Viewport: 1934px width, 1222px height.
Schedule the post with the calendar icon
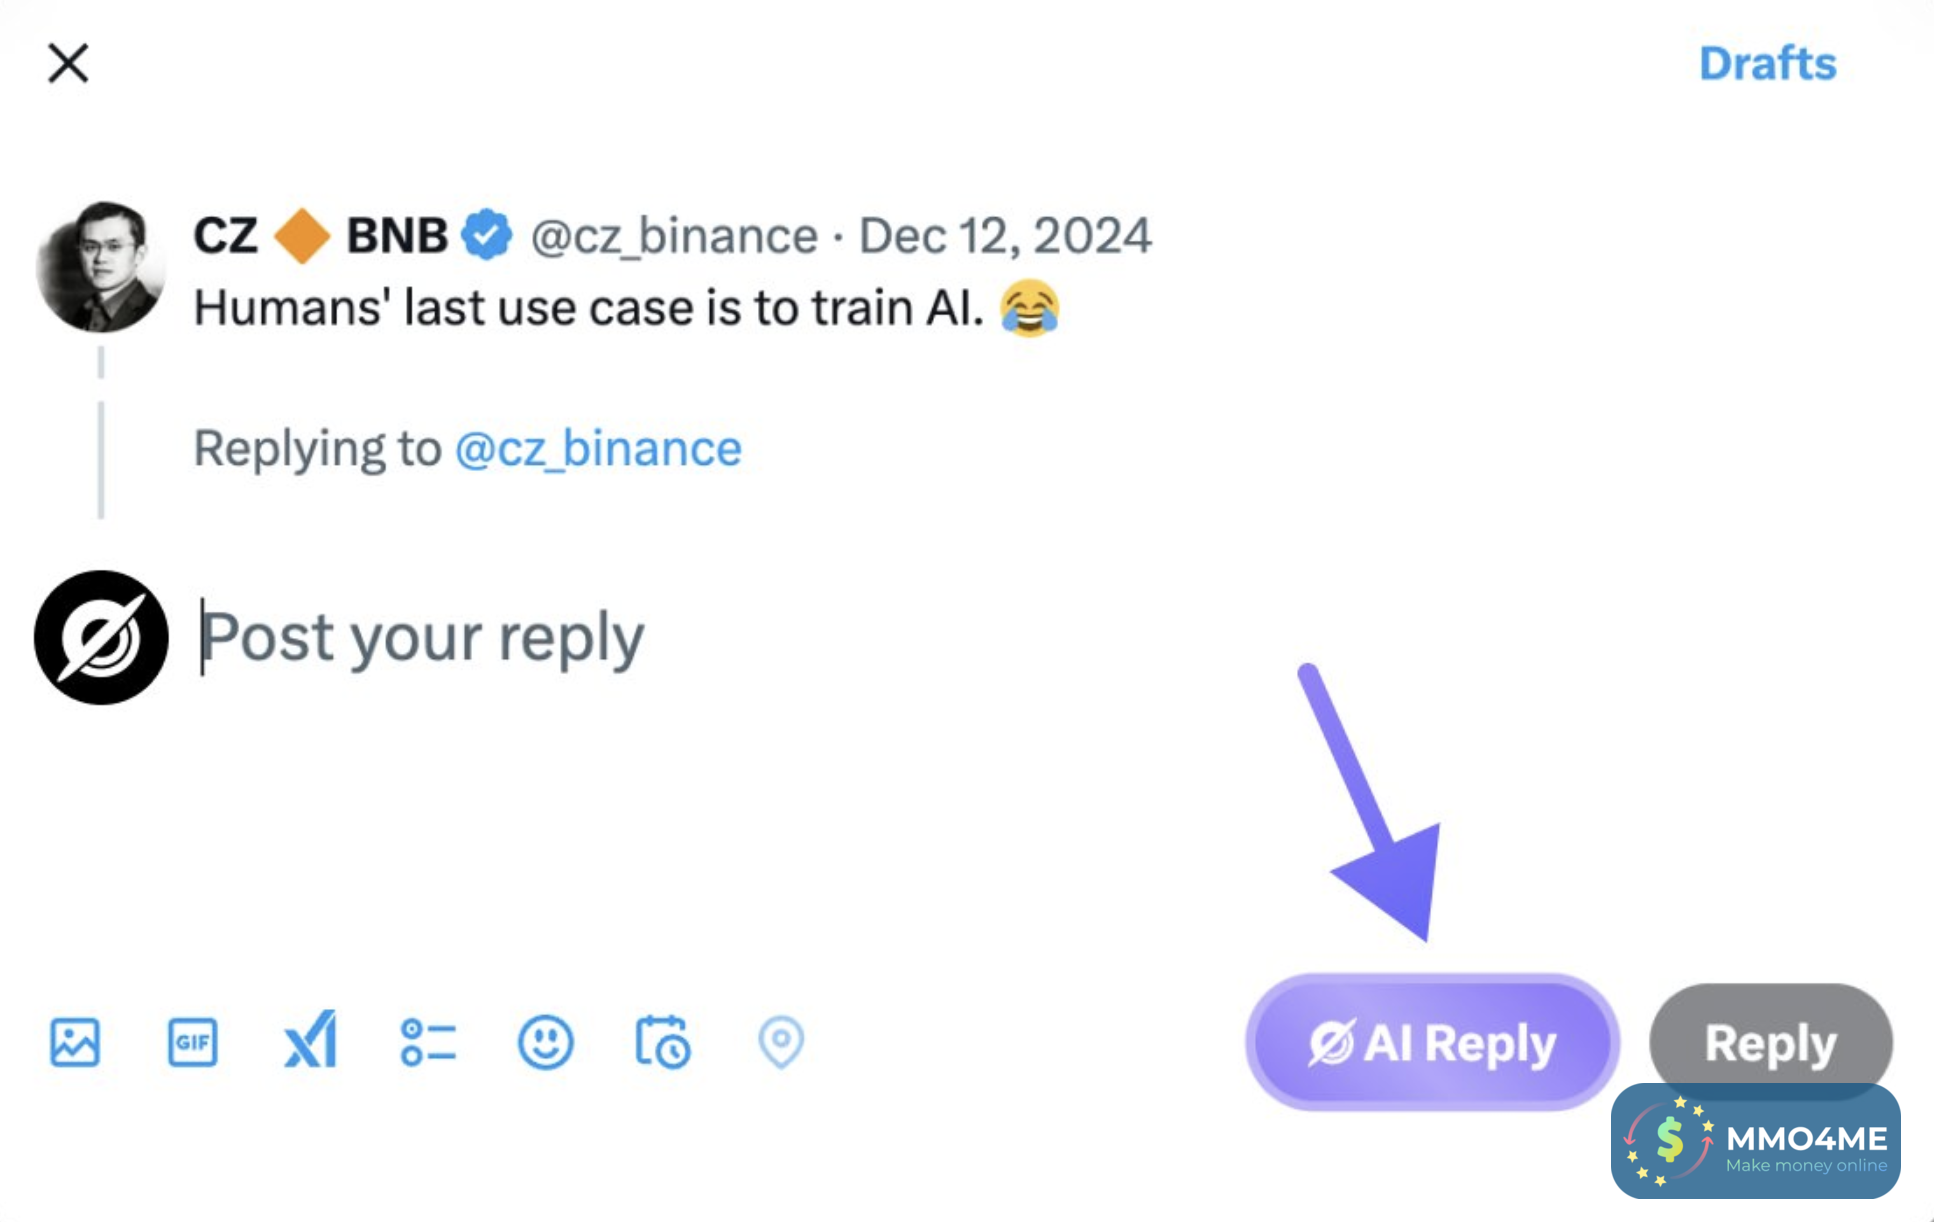[662, 1042]
